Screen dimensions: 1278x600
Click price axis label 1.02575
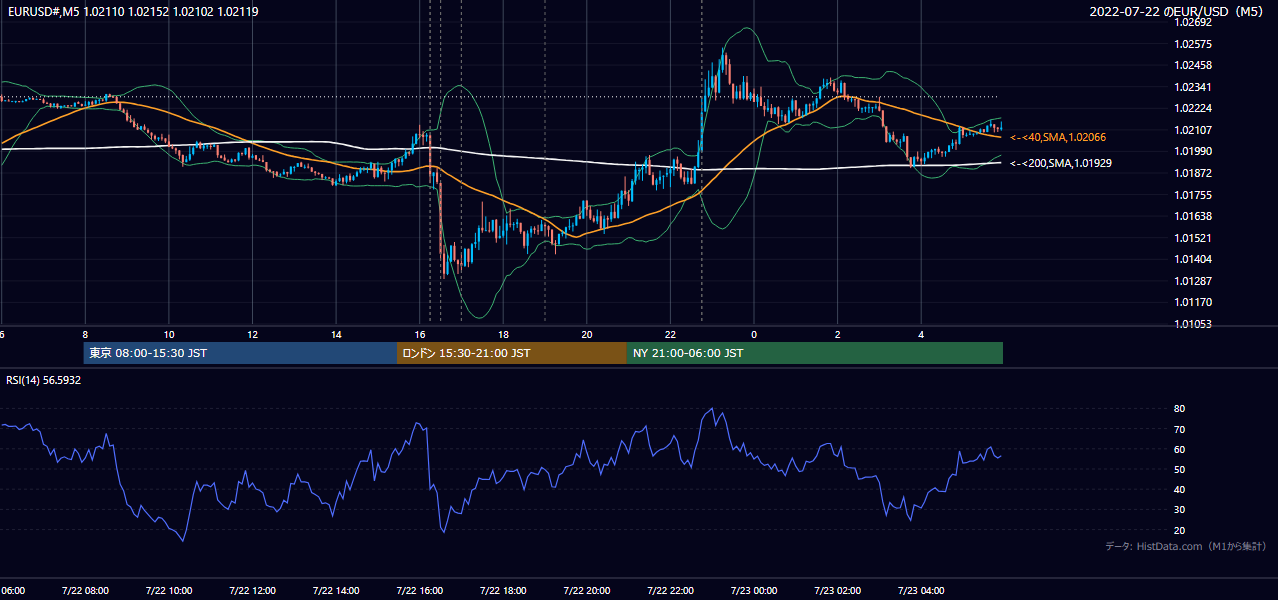tap(1192, 44)
